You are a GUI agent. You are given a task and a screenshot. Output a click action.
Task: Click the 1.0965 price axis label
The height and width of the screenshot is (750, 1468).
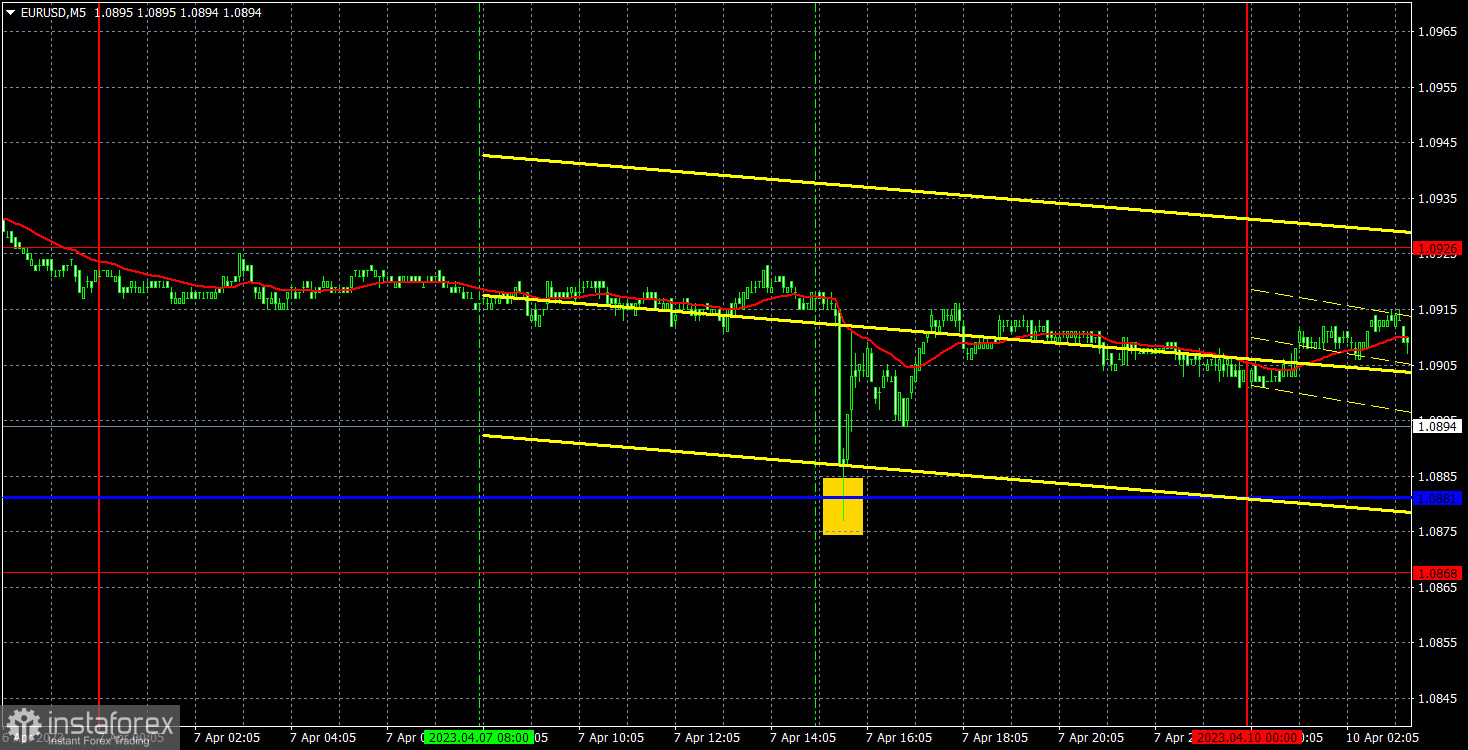pyautogui.click(x=1438, y=32)
